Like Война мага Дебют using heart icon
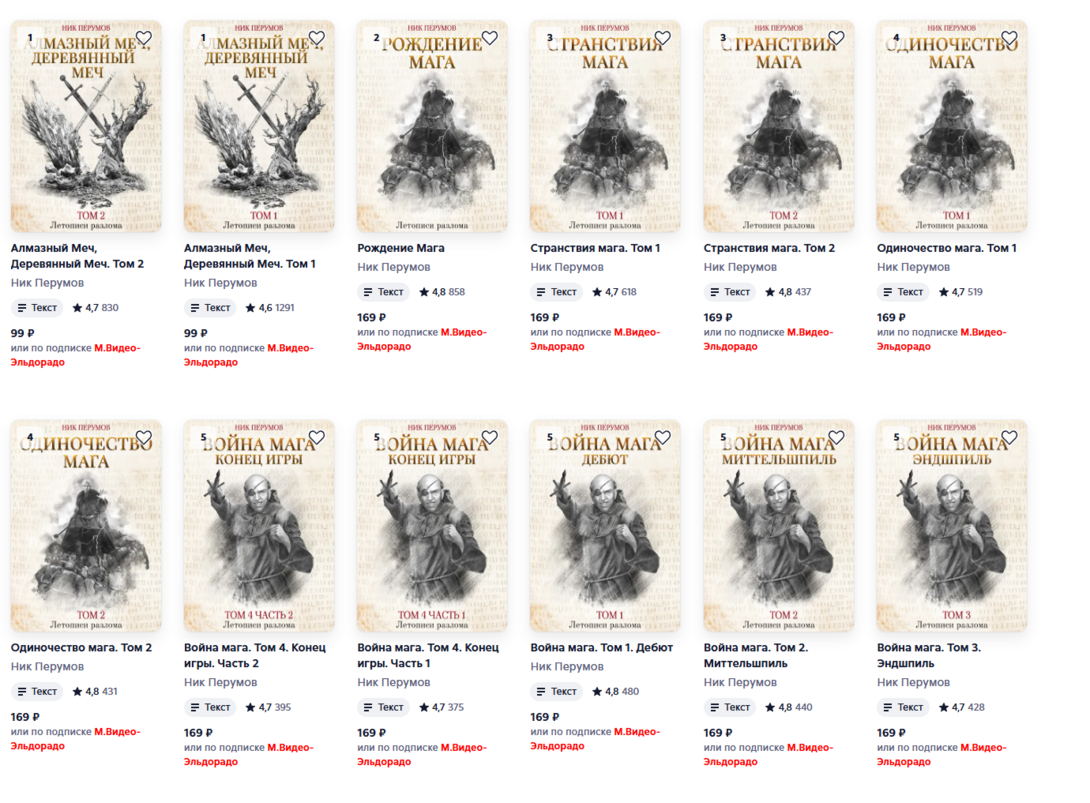This screenshot has width=1090, height=803. (662, 437)
